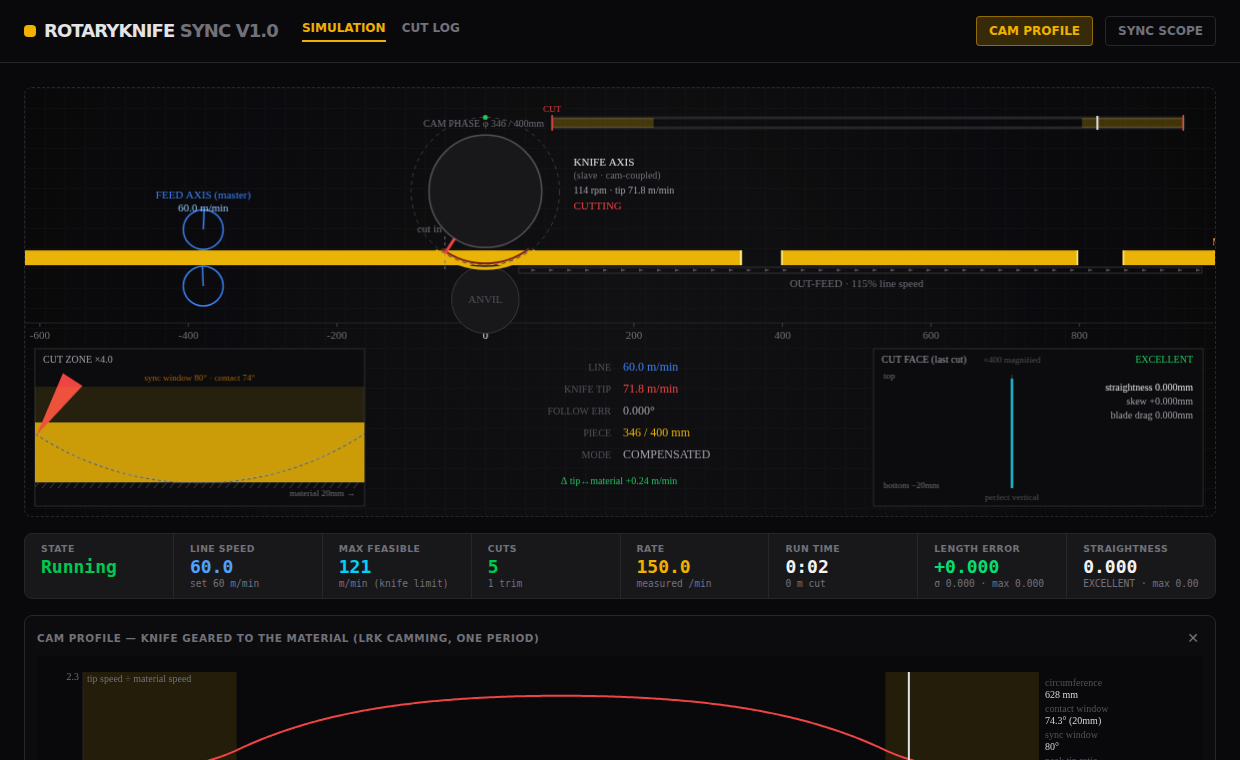1240x760 pixels.
Task: Click the circumference 628 mm readout
Action: 1074,689
